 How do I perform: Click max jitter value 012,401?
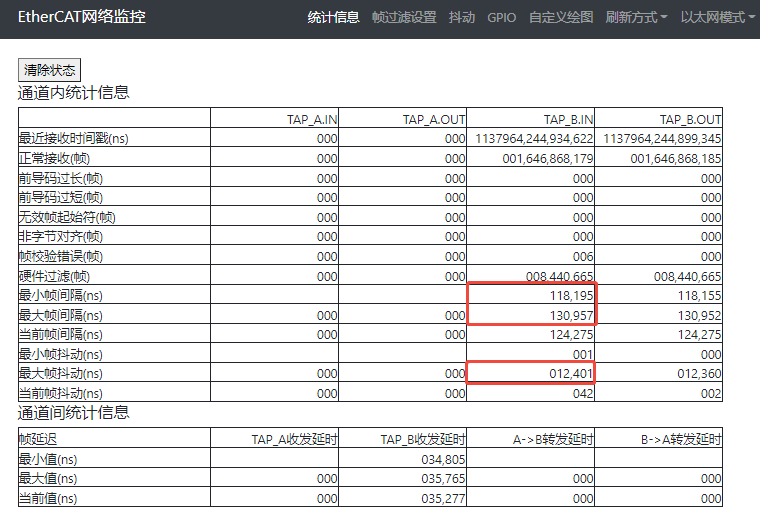tap(571, 373)
